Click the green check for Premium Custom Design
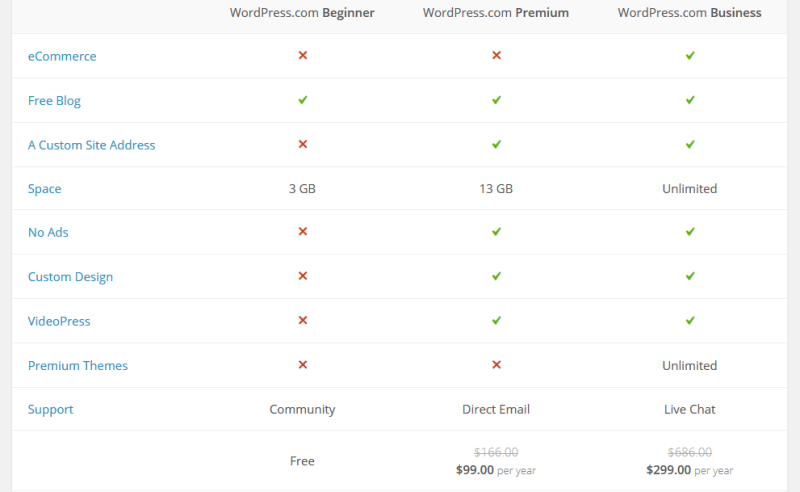This screenshot has height=492, width=800. coord(496,276)
